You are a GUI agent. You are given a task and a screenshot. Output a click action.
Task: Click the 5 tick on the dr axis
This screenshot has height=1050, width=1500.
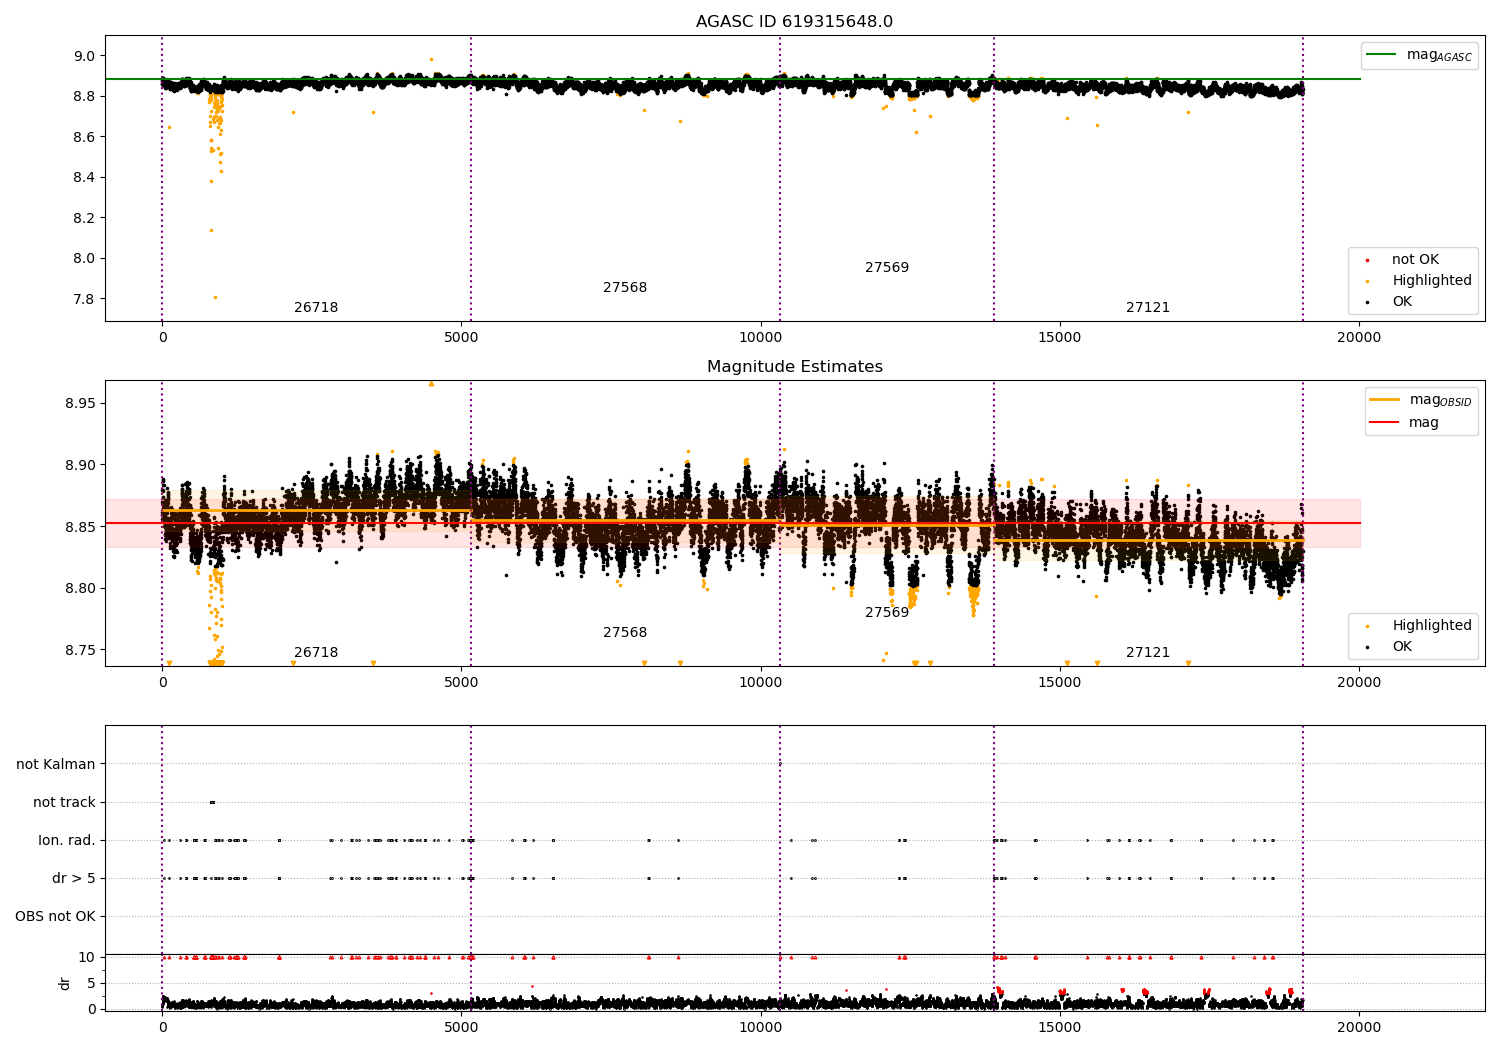(x=92, y=983)
